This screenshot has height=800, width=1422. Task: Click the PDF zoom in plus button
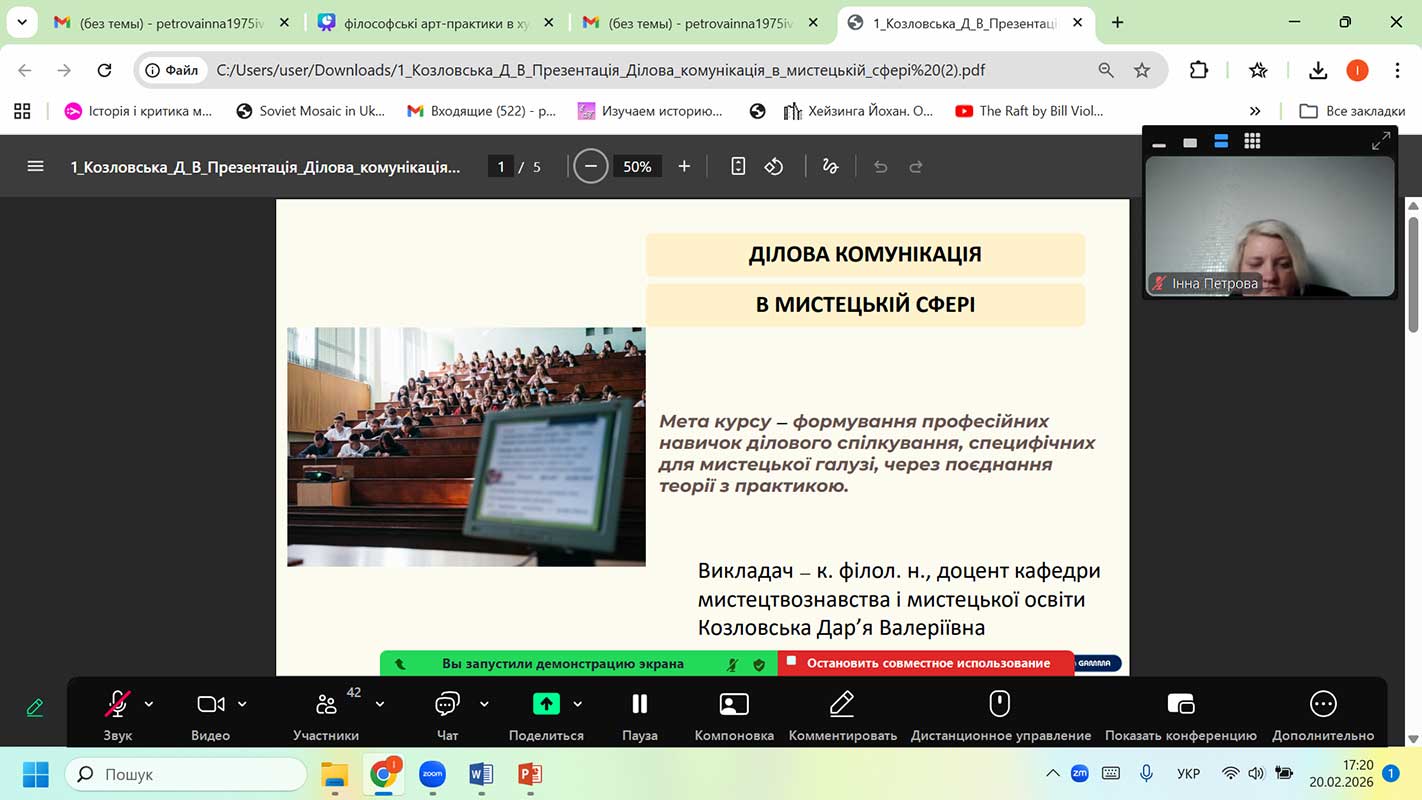pyautogui.click(x=684, y=167)
